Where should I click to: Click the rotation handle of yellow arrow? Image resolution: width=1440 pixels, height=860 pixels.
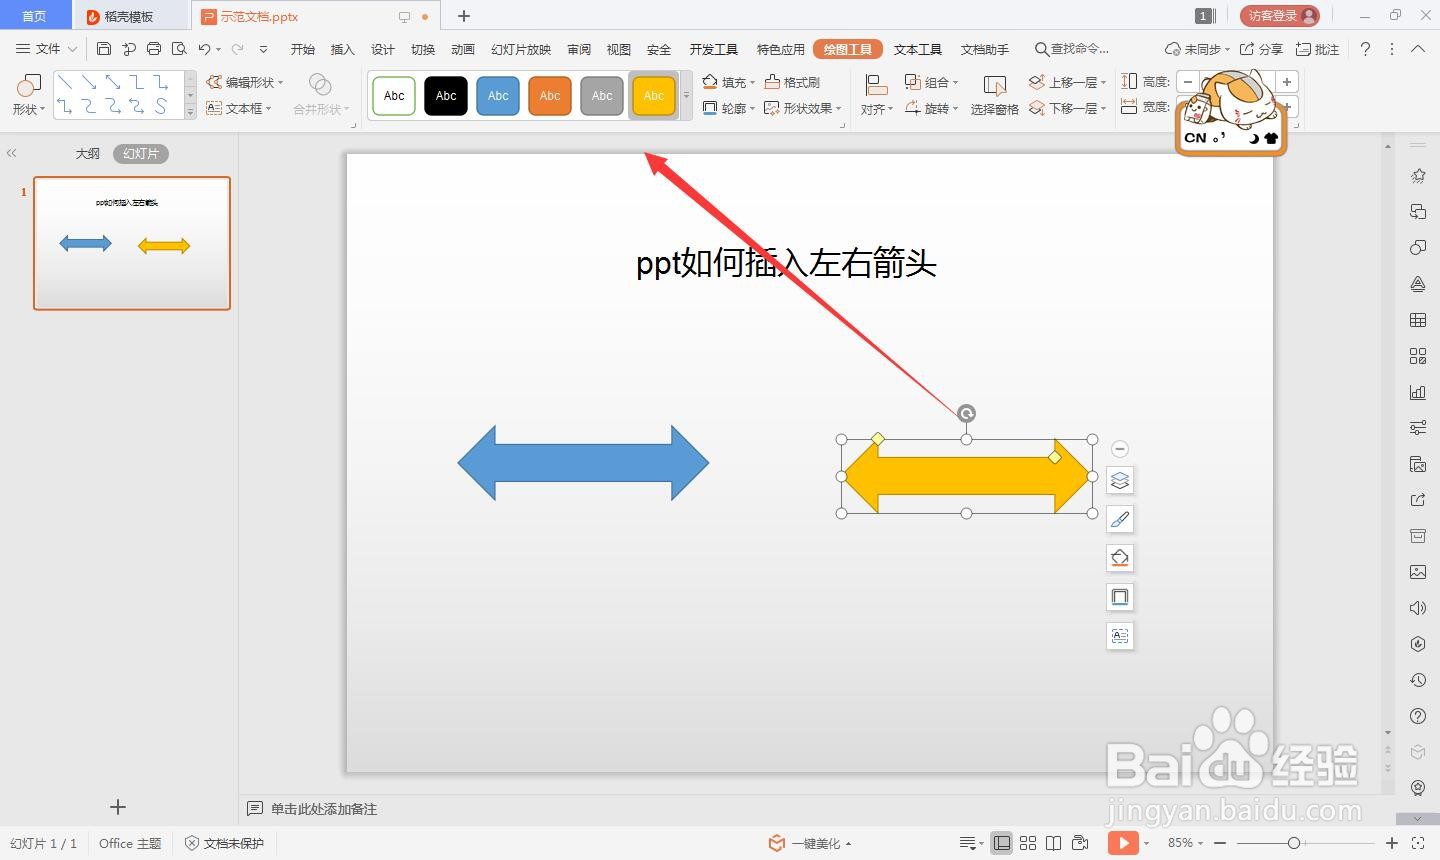pos(966,413)
